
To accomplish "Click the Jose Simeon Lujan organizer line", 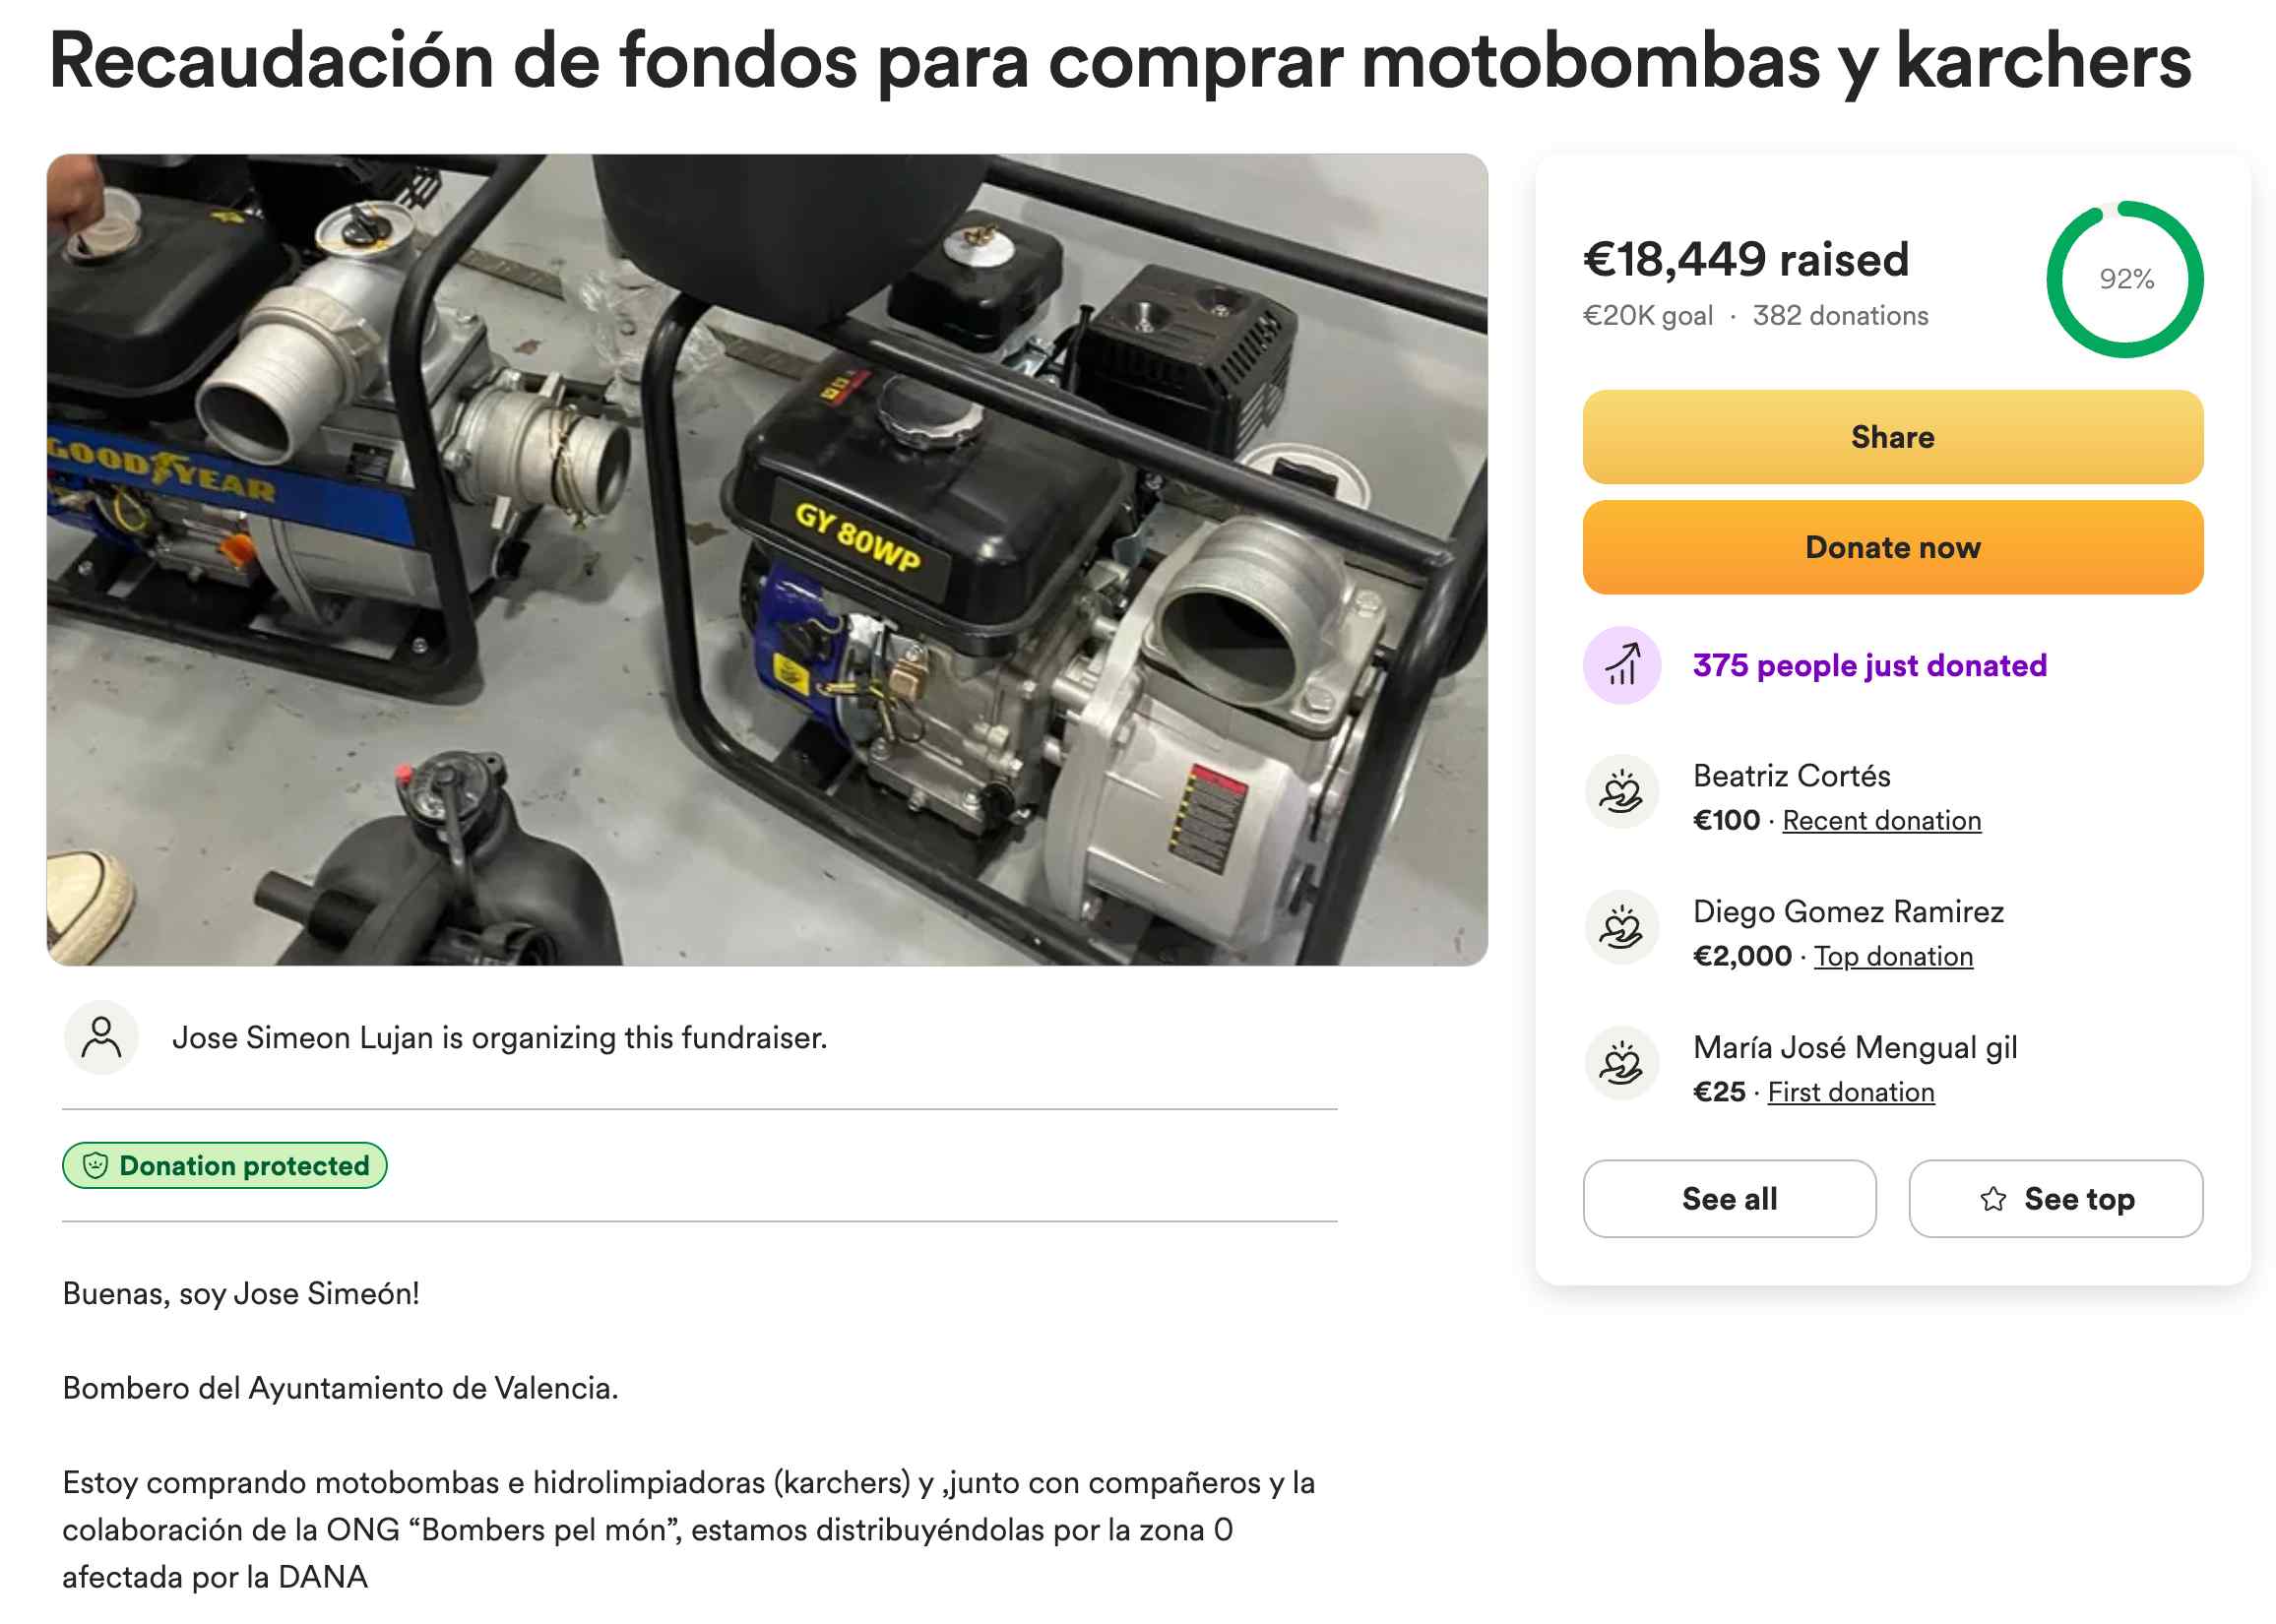I will click(499, 1038).
